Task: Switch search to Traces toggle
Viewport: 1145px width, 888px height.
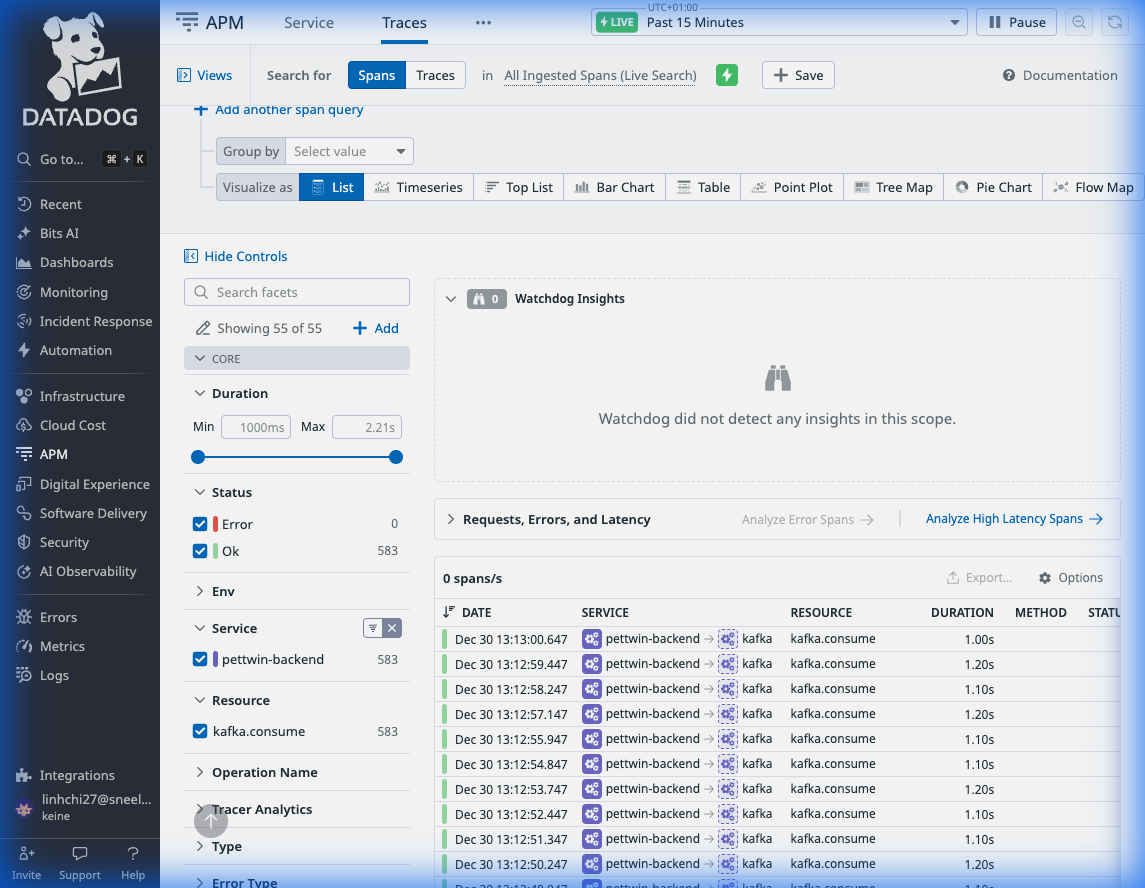Action: 435,75
